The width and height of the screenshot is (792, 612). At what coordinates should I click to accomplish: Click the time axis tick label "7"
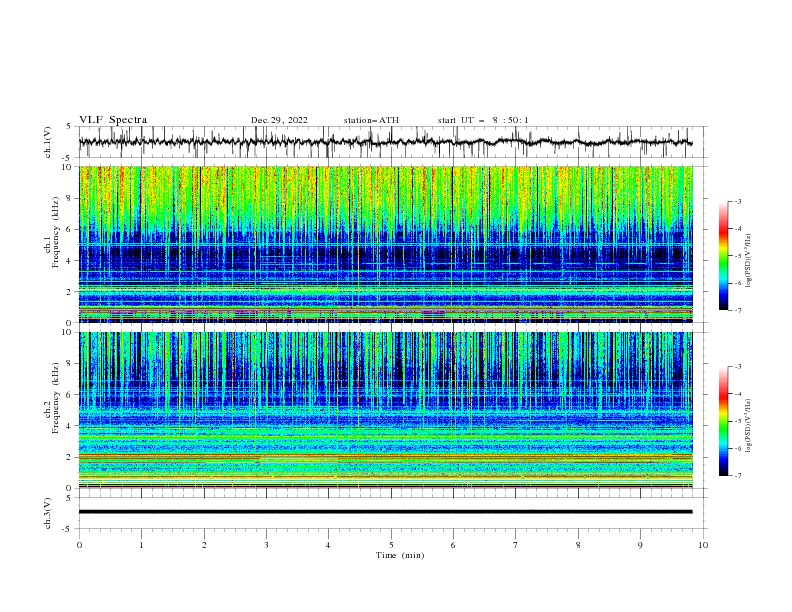tap(516, 545)
